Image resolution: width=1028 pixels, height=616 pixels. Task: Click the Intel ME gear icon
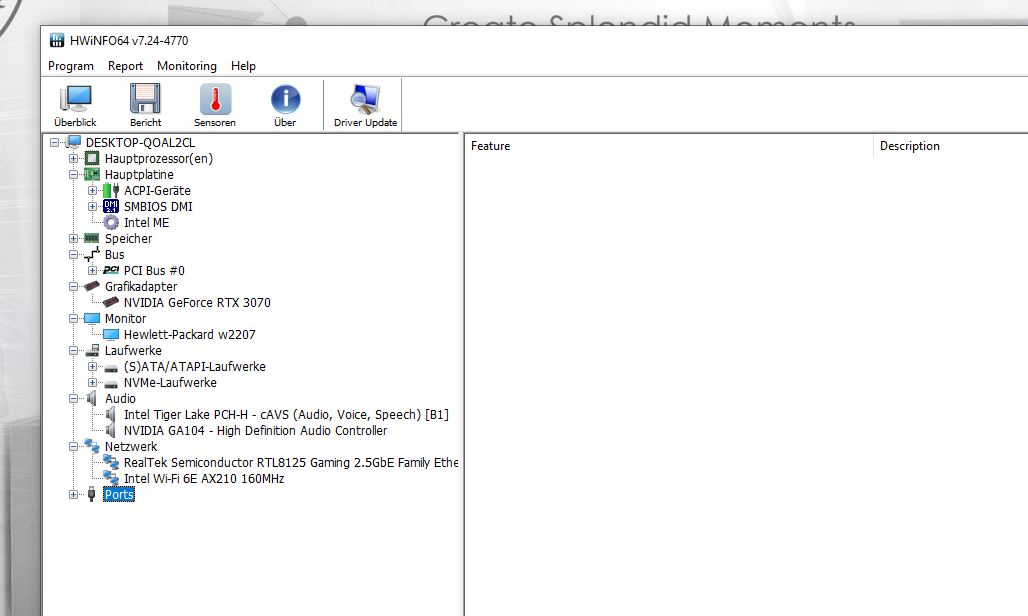[111, 223]
